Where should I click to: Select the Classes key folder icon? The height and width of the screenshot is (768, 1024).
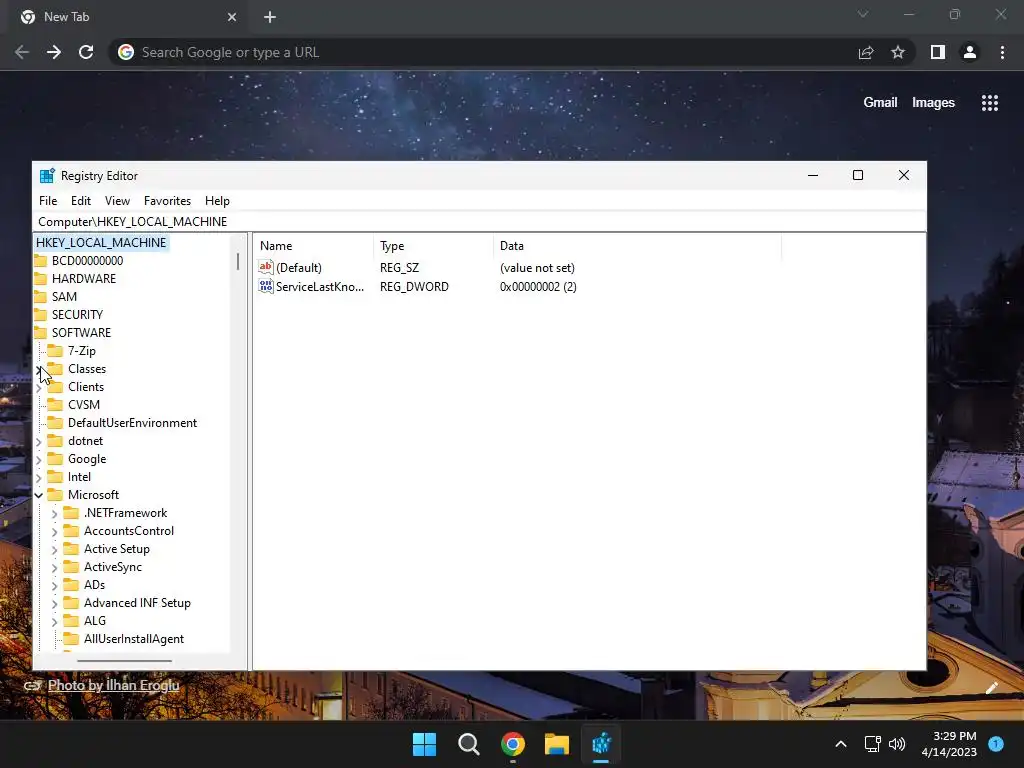56,369
